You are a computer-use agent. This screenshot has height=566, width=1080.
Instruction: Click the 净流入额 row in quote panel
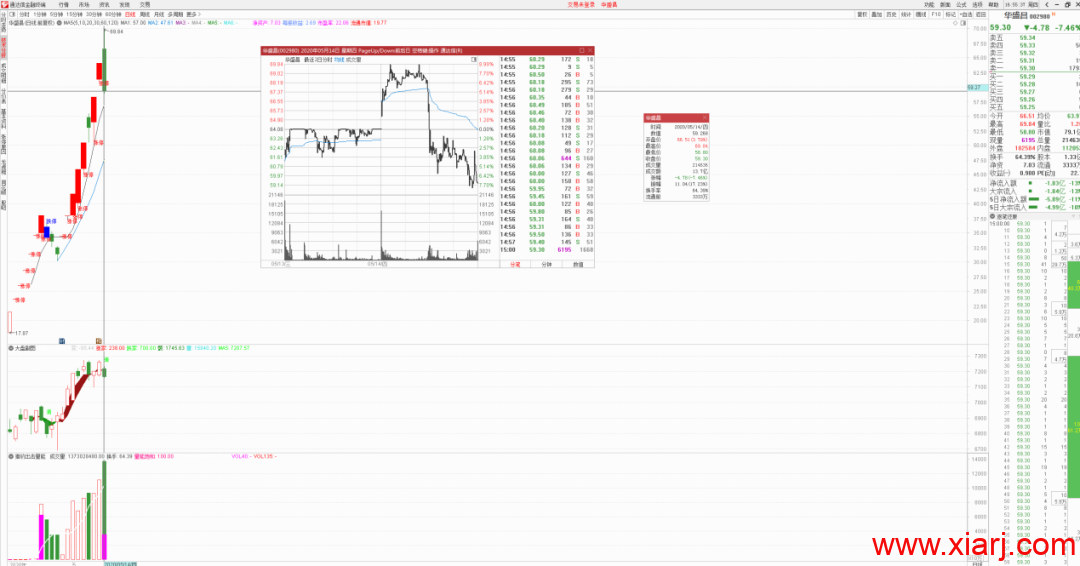pos(1035,183)
